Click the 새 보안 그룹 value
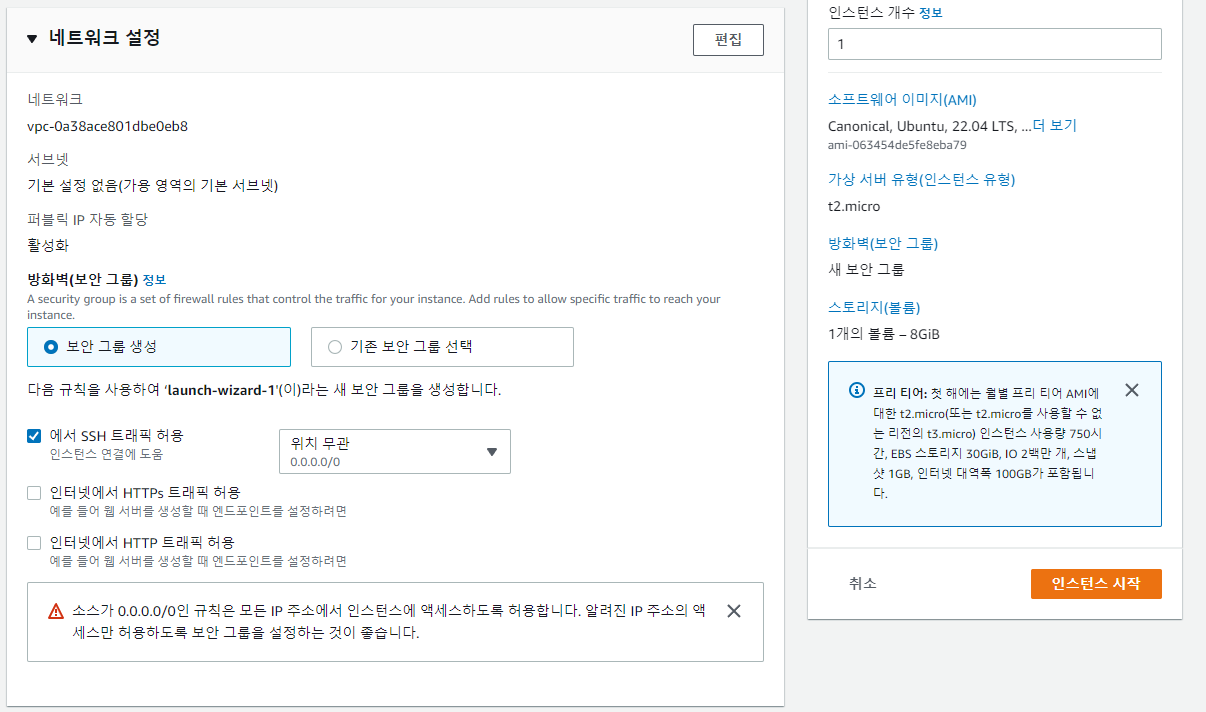1206x712 pixels. pos(866,270)
